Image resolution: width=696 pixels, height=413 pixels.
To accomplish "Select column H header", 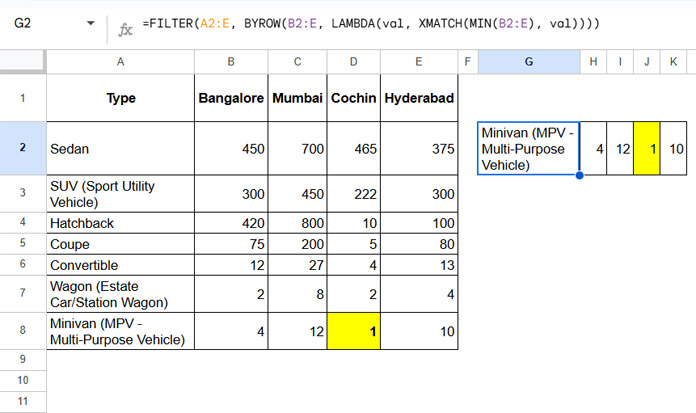I will 593,62.
